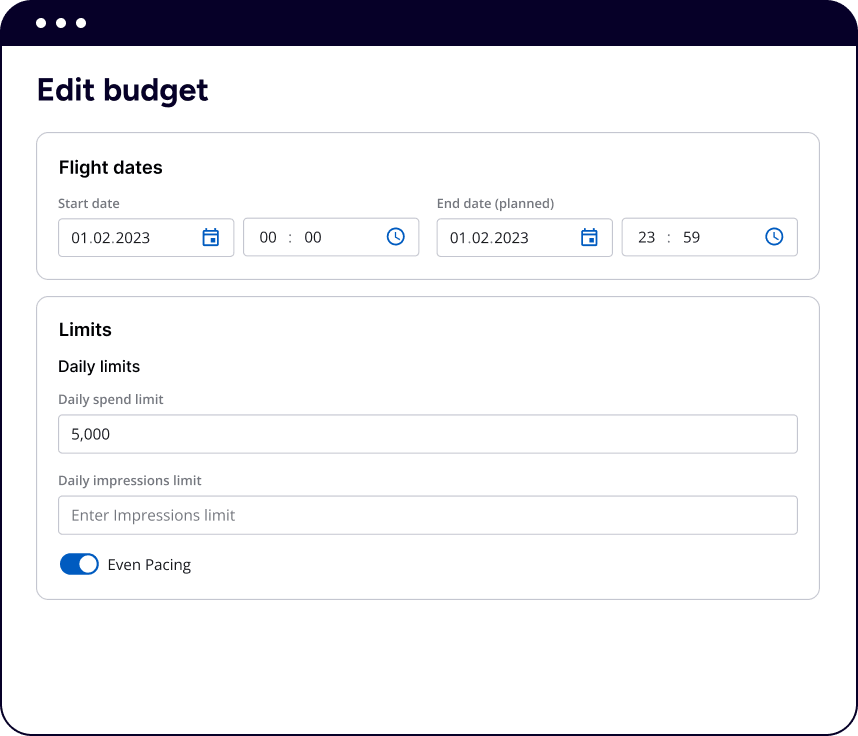Select the End time hours value 23
The width and height of the screenshot is (858, 736).
(647, 238)
